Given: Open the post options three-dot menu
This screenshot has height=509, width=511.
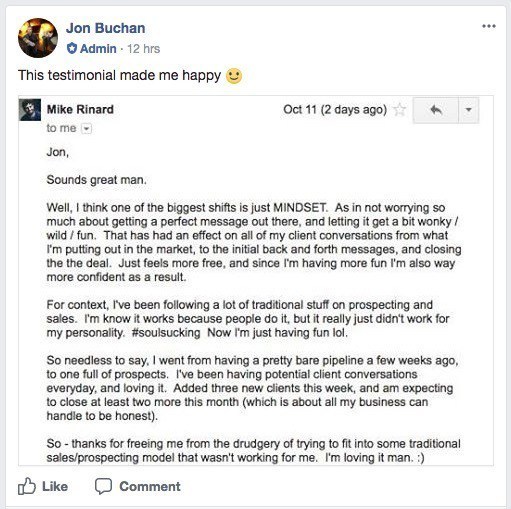Looking at the screenshot, I should pyautogui.click(x=489, y=26).
